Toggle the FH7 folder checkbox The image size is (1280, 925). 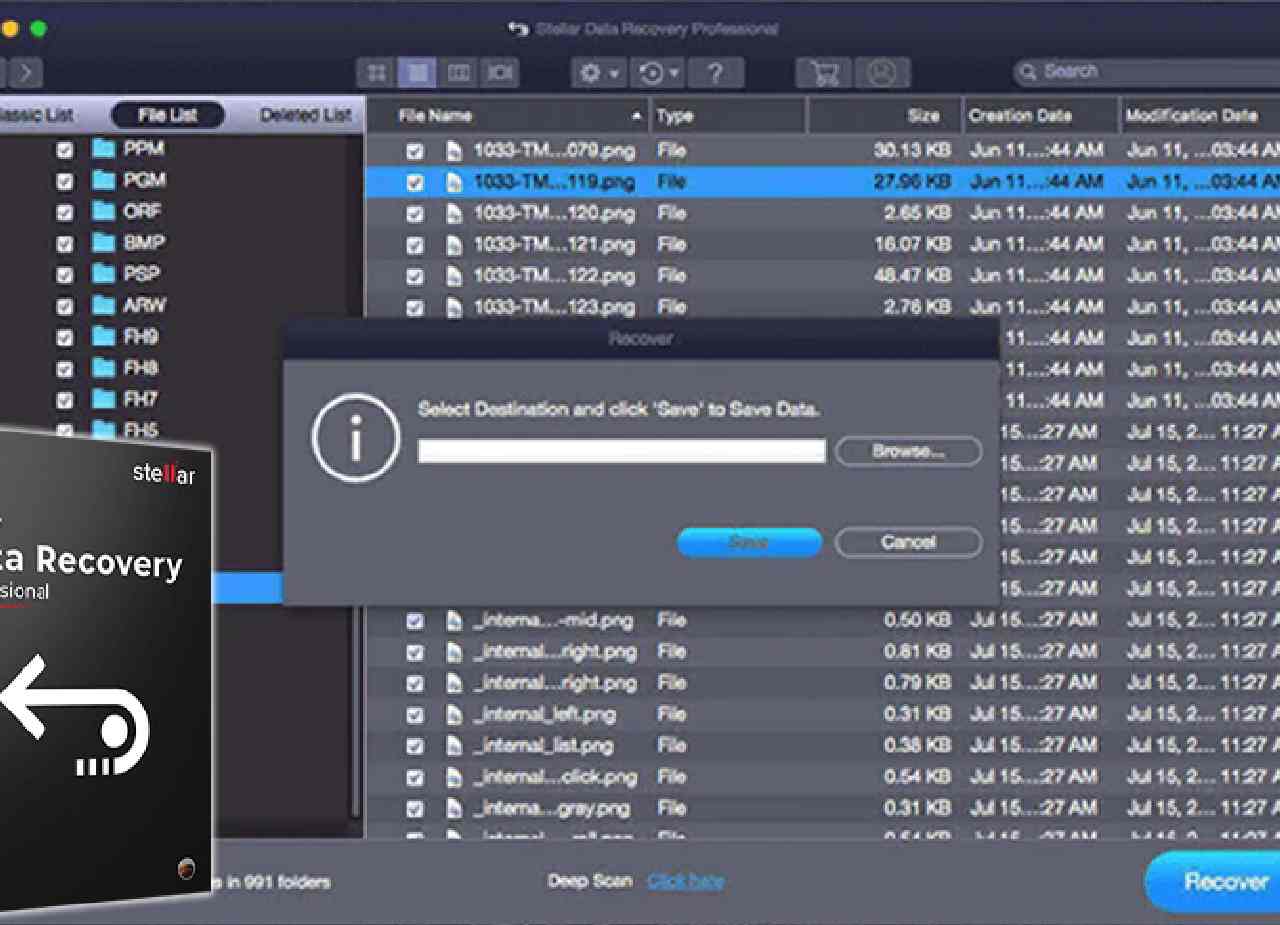65,401
